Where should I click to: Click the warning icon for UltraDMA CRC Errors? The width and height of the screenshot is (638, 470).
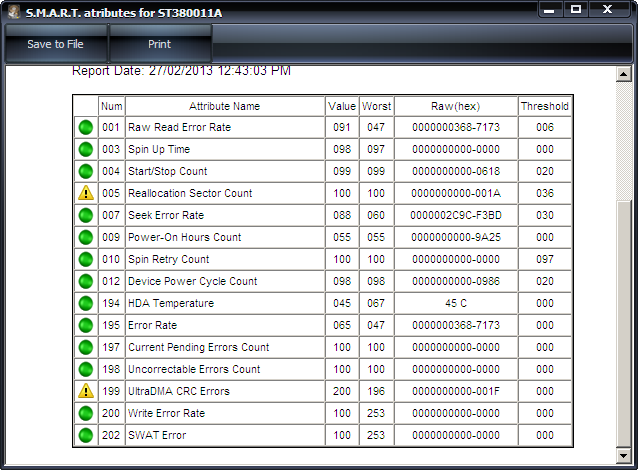[86, 391]
